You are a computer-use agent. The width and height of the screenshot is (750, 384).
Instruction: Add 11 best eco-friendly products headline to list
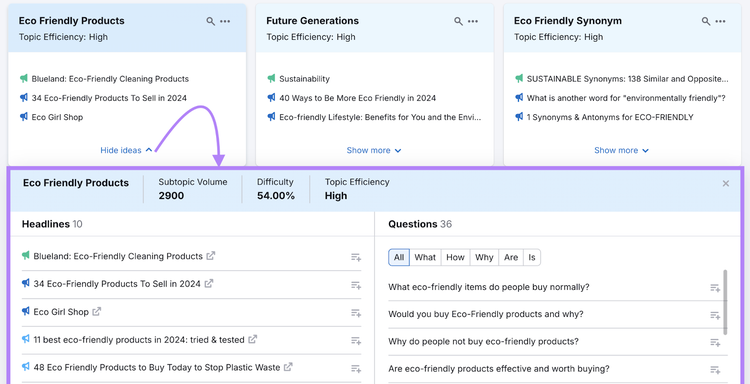click(356, 340)
